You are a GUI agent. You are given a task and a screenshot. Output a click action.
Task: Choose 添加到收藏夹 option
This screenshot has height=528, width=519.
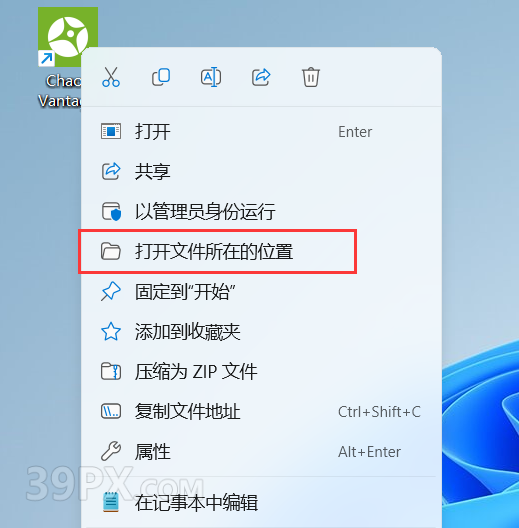coord(261,332)
